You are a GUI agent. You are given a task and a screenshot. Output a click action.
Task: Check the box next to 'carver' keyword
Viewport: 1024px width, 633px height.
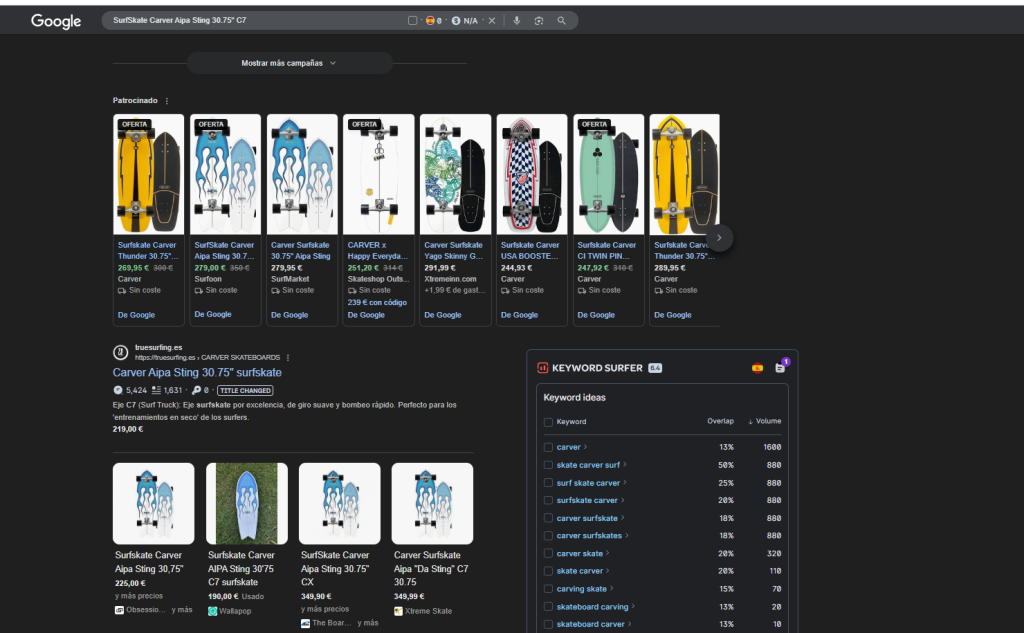[548, 447]
